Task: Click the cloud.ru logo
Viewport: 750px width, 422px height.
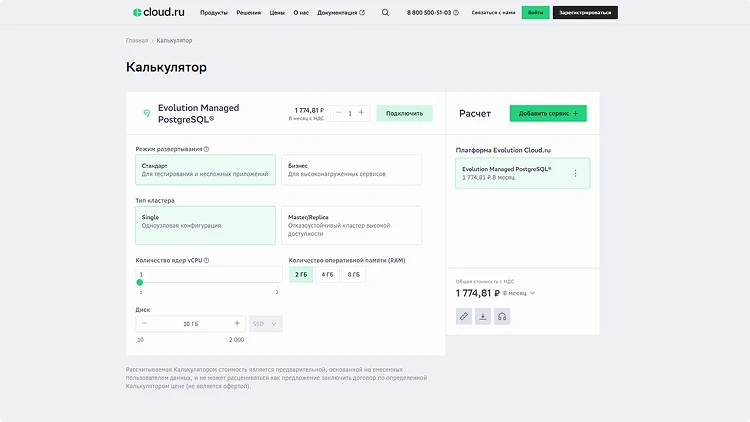Action: [158, 12]
